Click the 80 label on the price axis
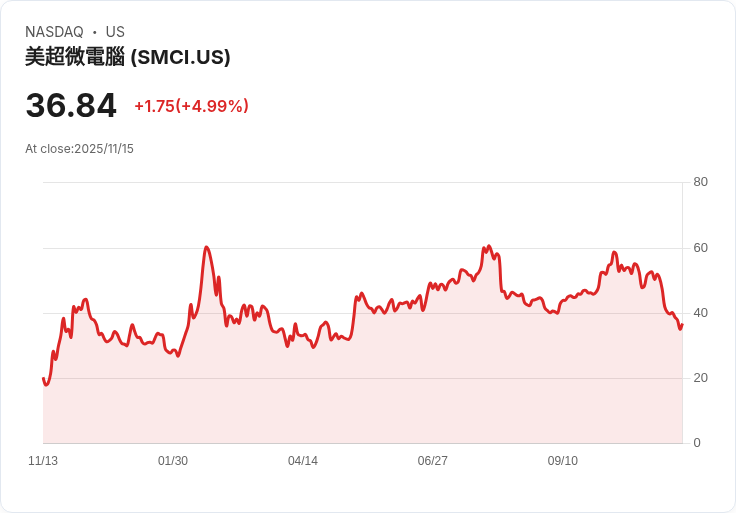 pyautogui.click(x=701, y=182)
